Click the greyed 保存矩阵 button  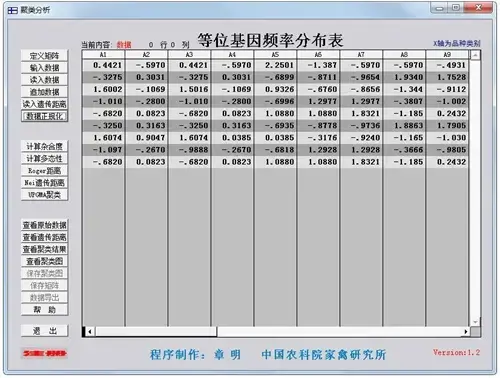(44, 285)
